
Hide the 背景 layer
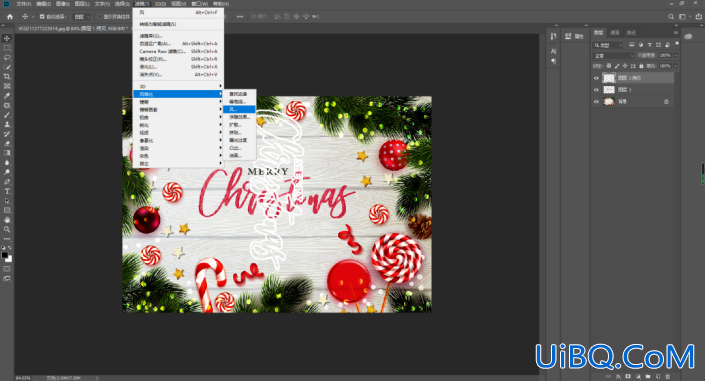pyautogui.click(x=597, y=102)
